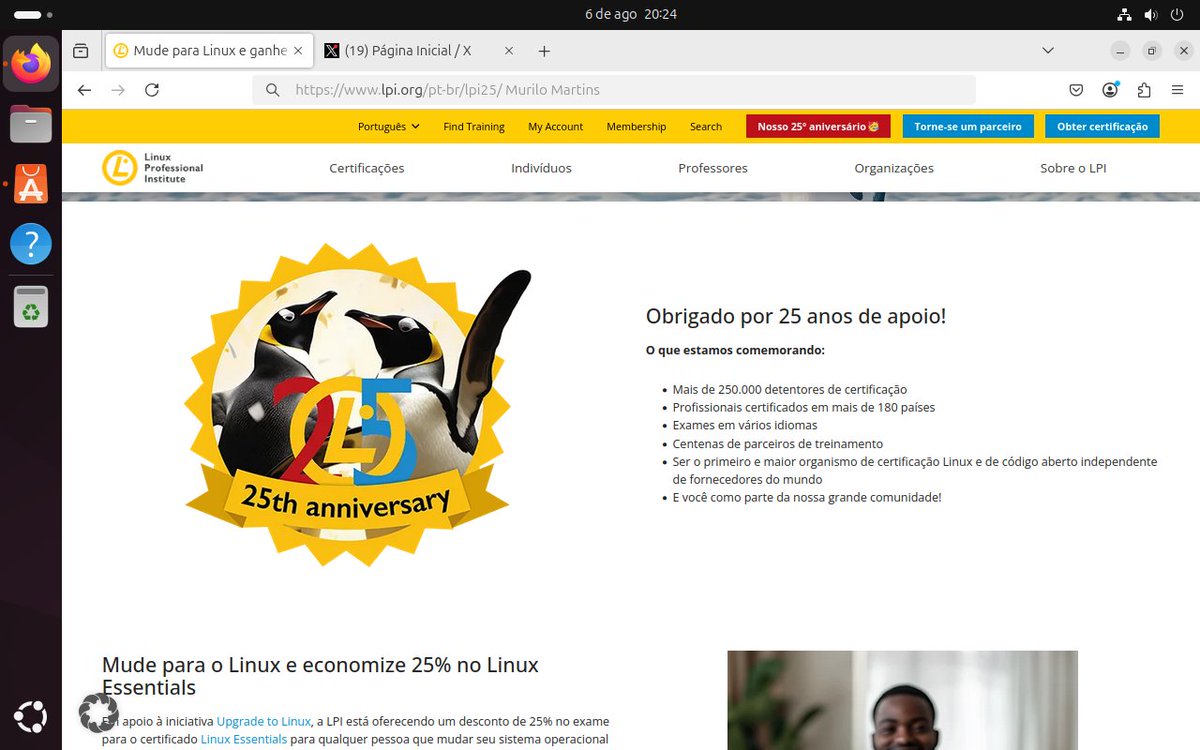Open the Firefox account icon
Viewport: 1200px width, 750px height.
coord(1110,90)
